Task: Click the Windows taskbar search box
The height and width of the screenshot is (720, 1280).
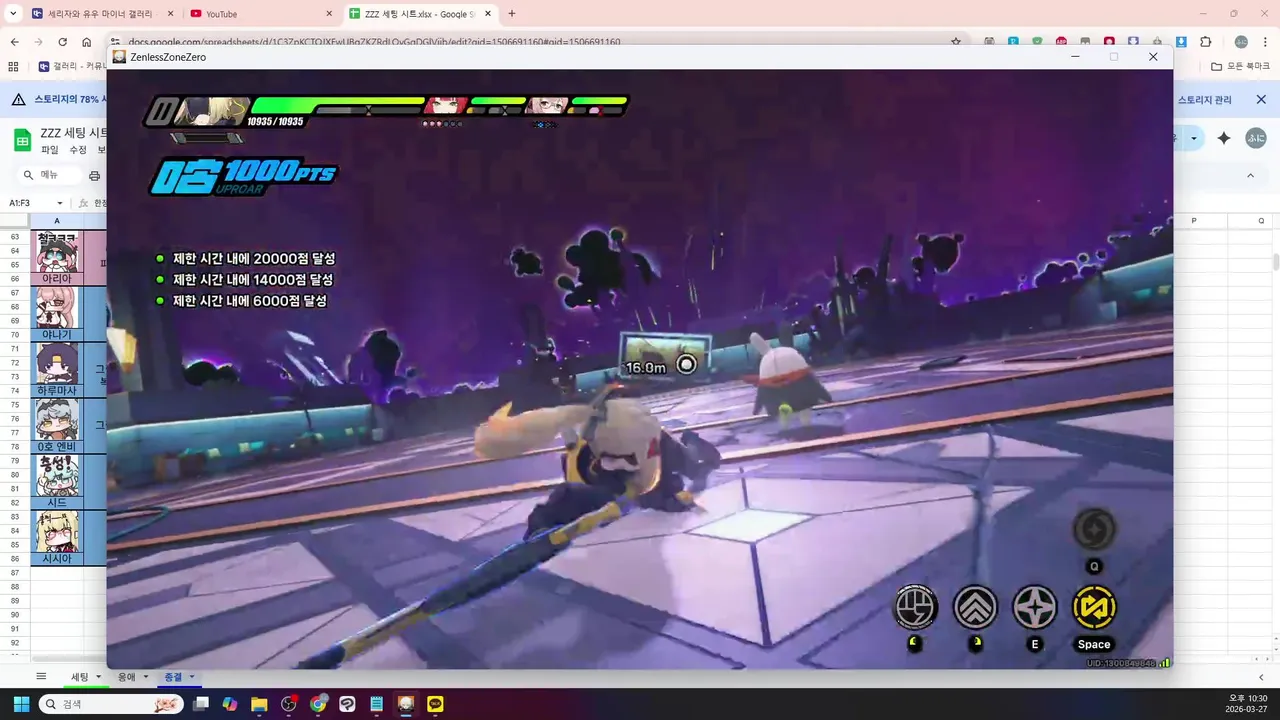Action: 111,704
